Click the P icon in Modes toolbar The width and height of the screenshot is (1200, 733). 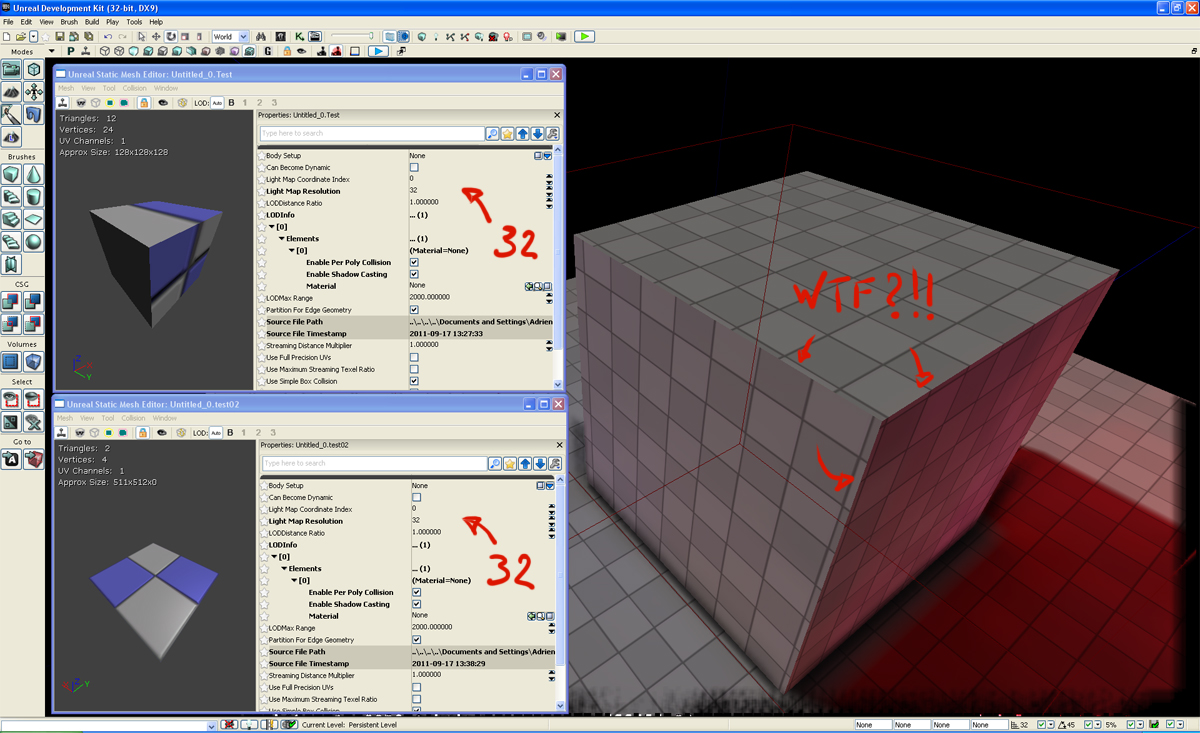71,51
